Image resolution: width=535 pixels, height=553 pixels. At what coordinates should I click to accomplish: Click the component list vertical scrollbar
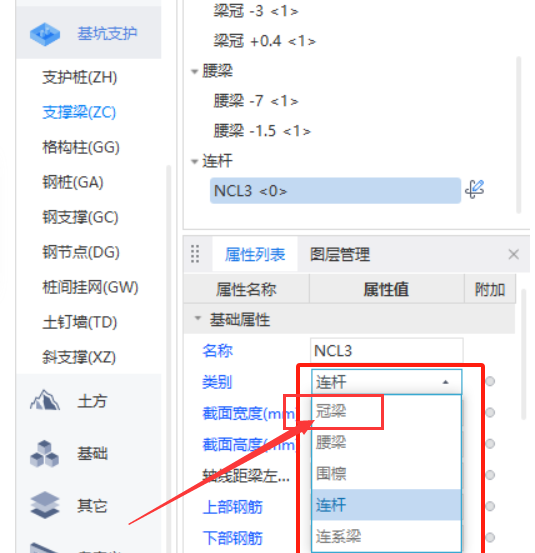[518, 135]
